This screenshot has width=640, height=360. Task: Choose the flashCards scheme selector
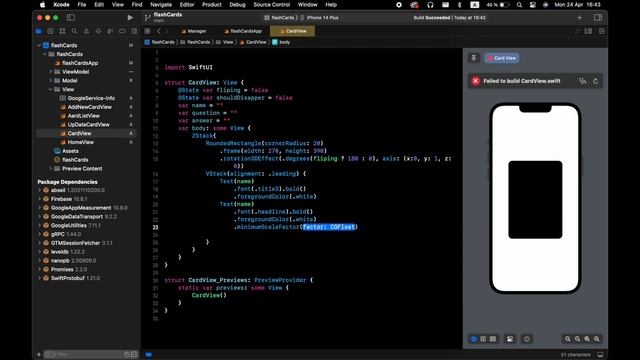tap(279, 18)
